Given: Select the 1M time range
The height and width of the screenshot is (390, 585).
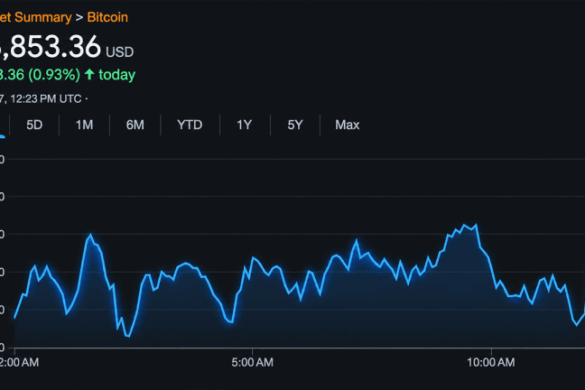Looking at the screenshot, I should 84,125.
